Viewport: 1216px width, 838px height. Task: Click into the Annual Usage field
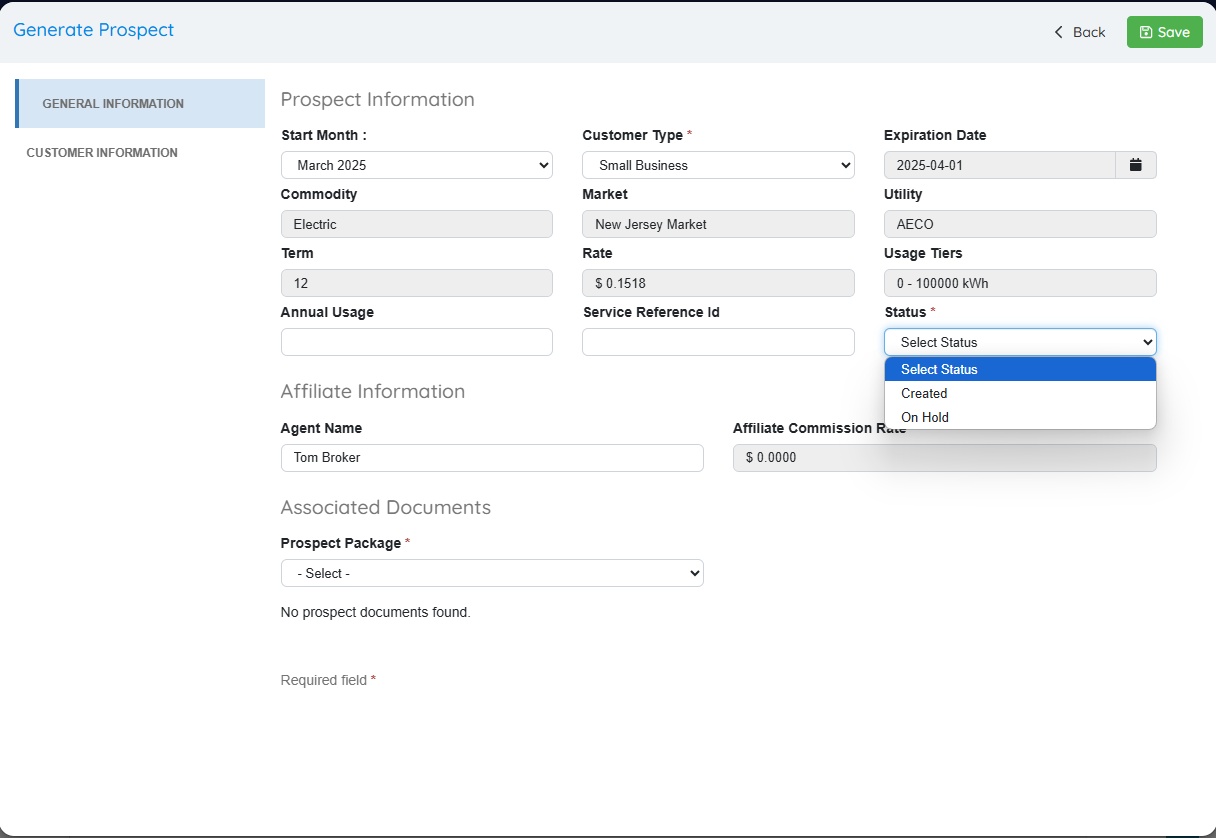tap(417, 342)
